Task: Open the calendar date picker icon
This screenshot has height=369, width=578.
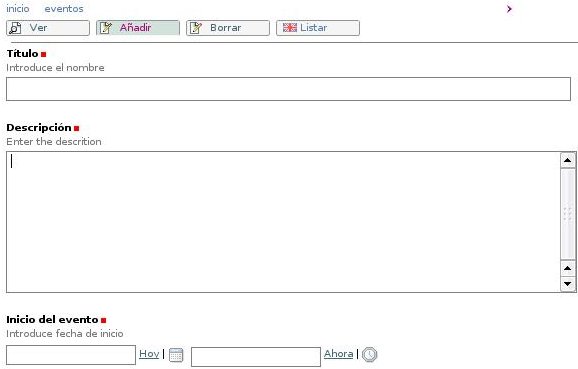Action: (176, 355)
